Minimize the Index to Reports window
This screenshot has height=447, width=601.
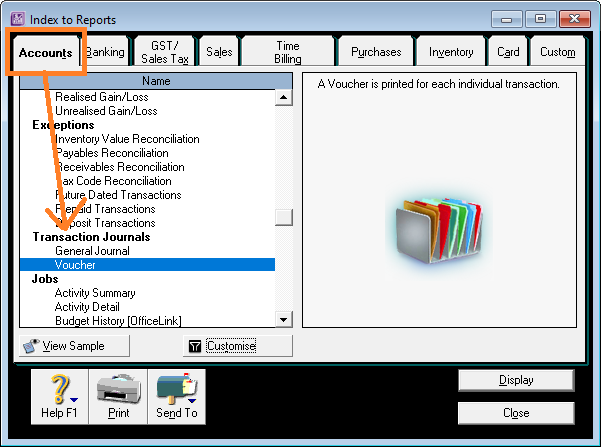[506, 19]
